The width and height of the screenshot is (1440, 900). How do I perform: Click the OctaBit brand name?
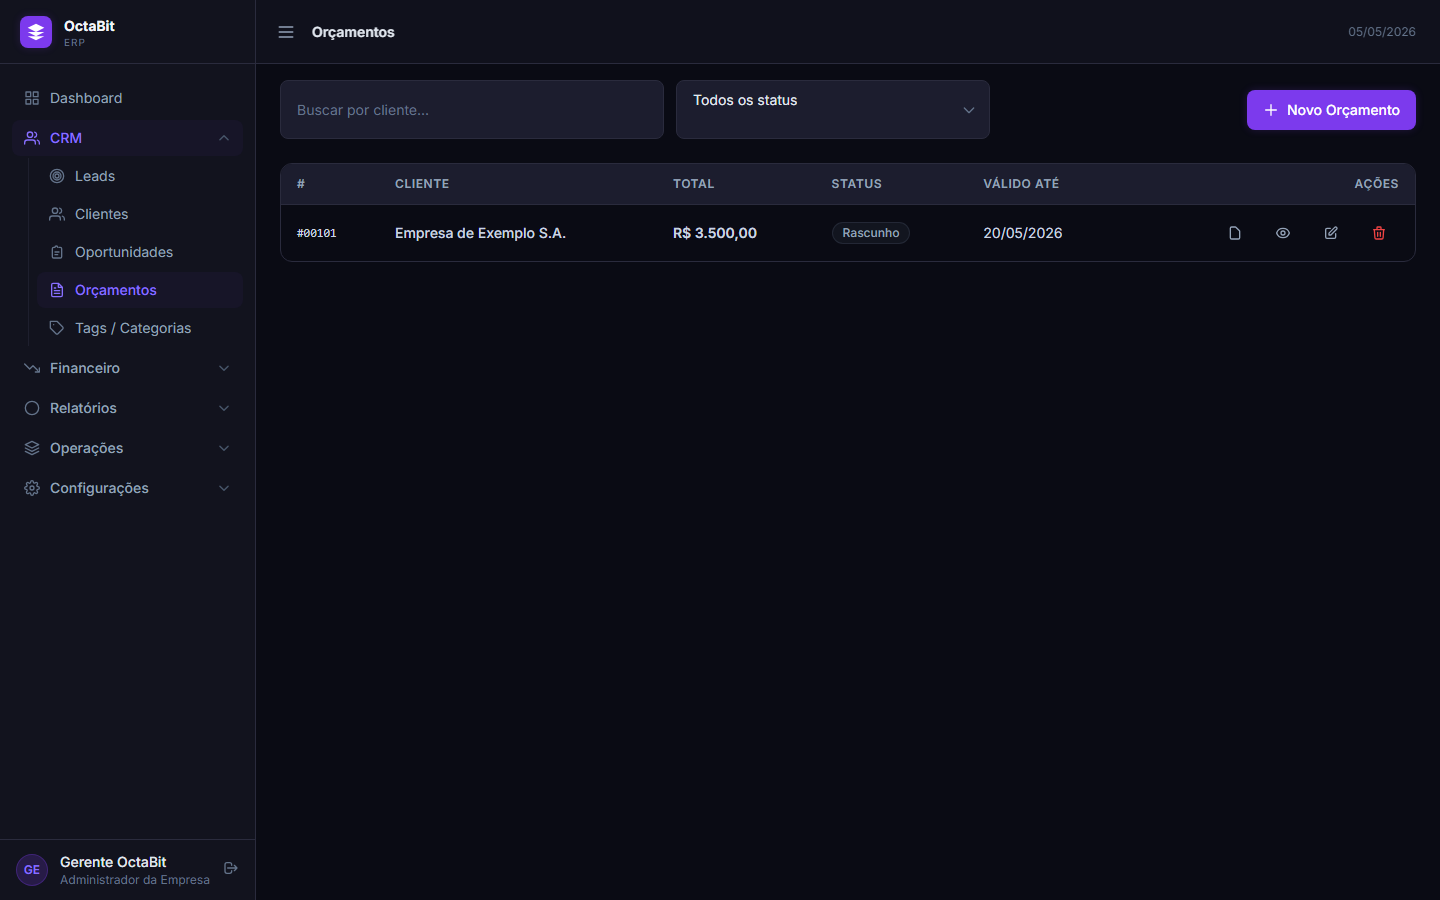tap(89, 26)
